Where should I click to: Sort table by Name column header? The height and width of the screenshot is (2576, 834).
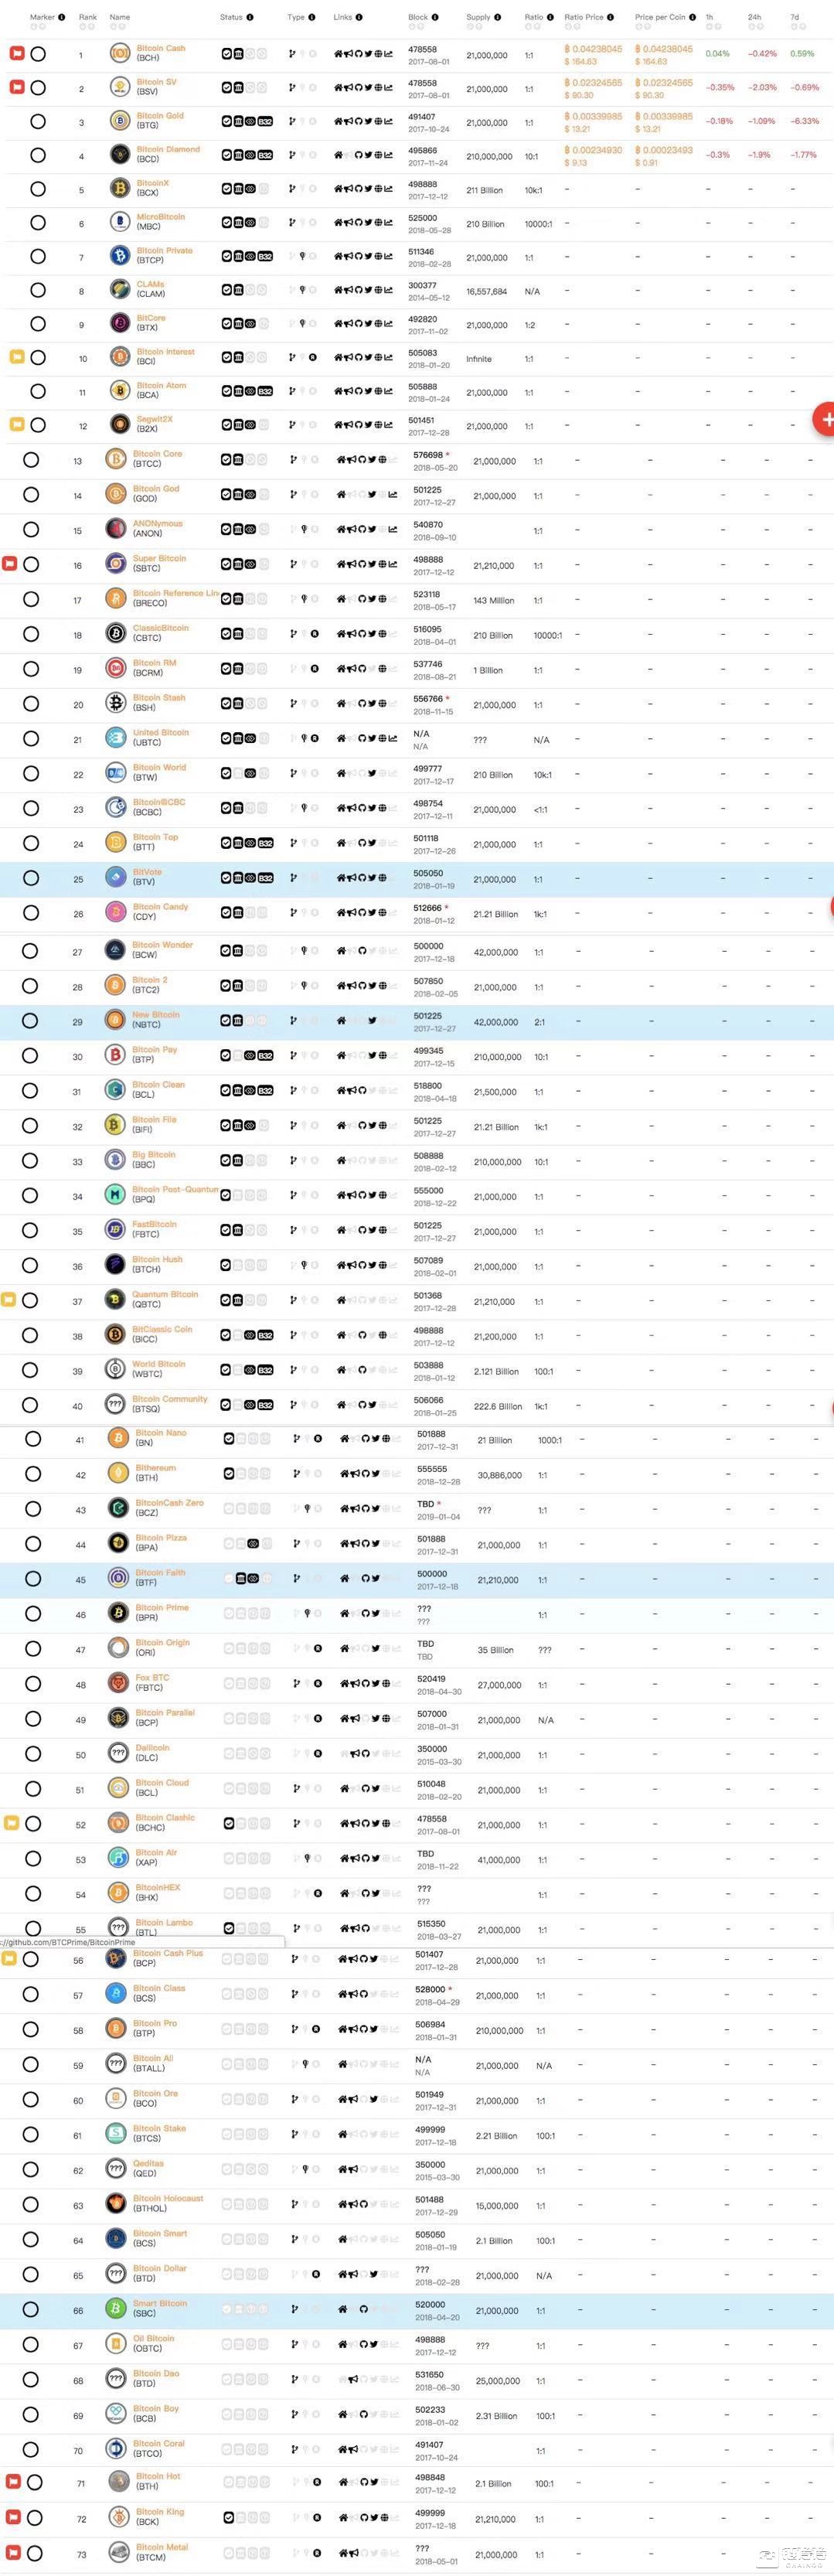tap(119, 17)
